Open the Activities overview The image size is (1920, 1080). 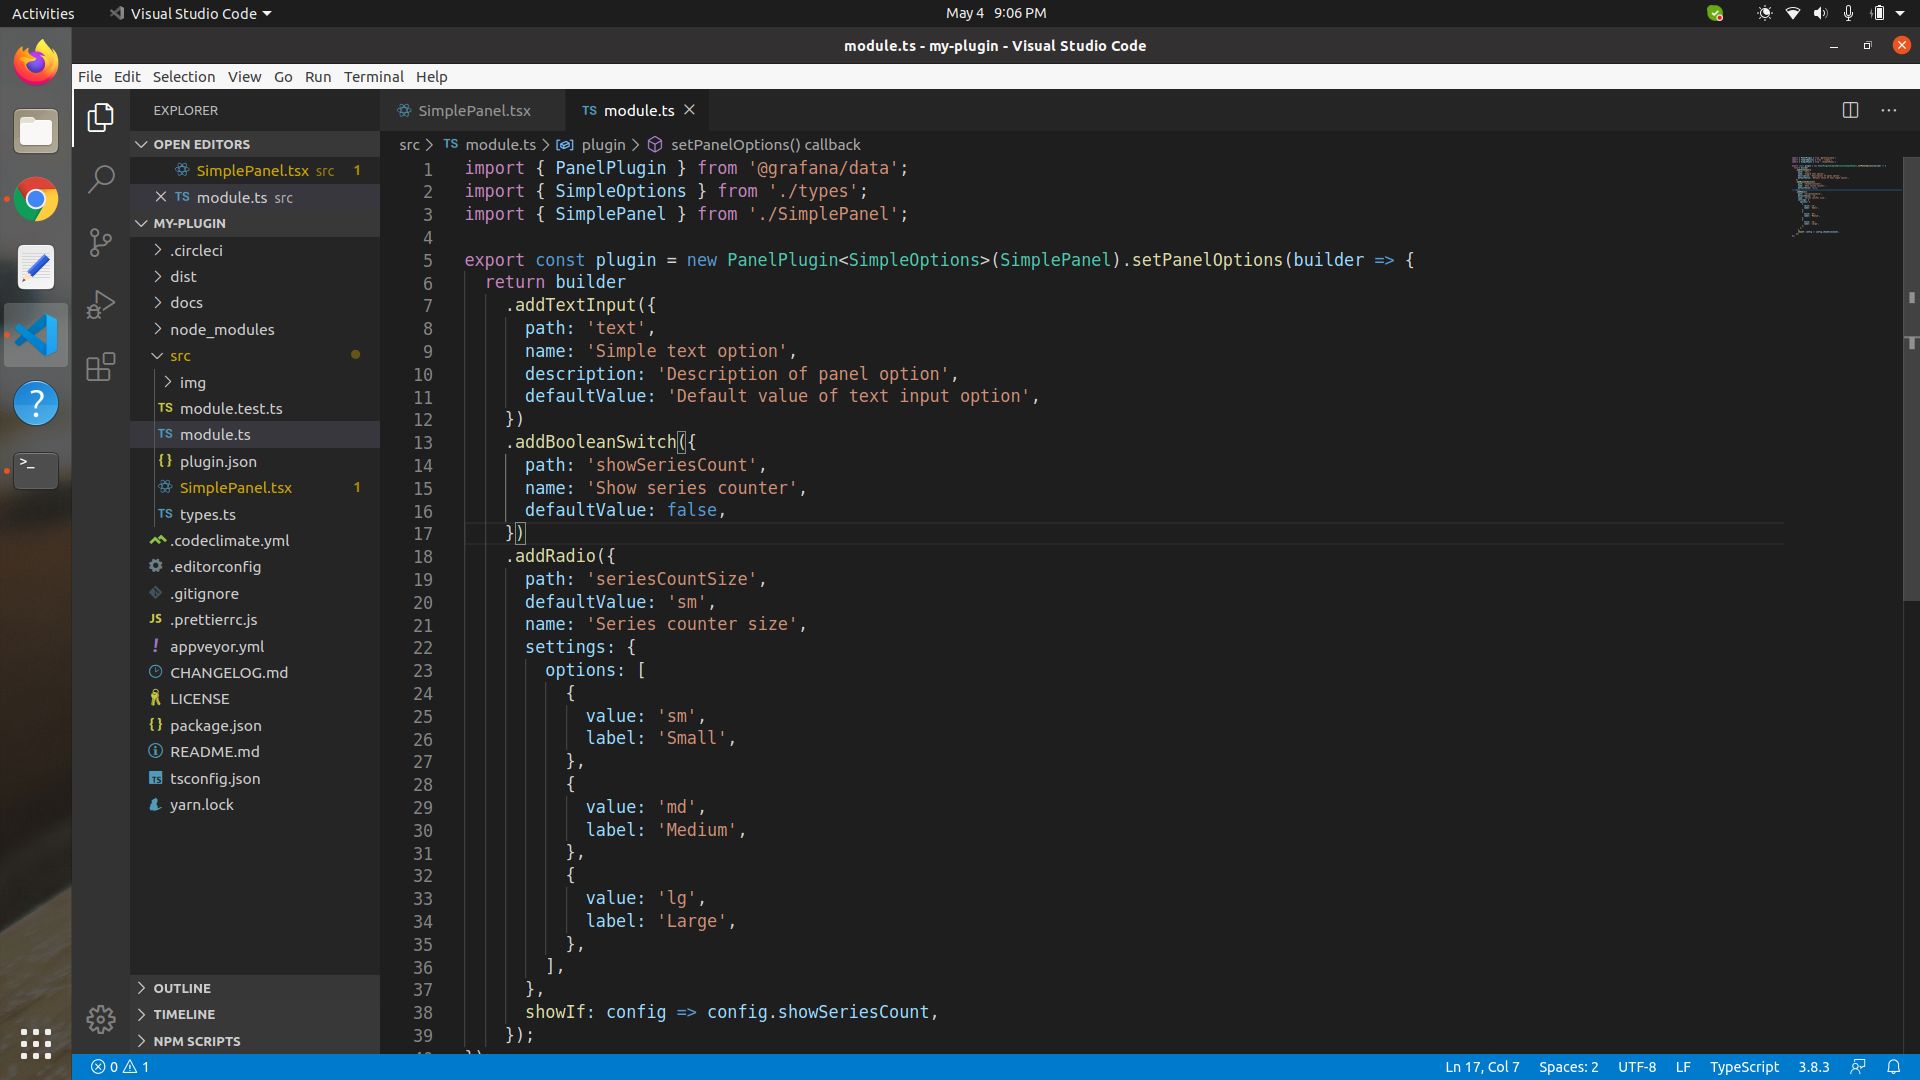[43, 13]
